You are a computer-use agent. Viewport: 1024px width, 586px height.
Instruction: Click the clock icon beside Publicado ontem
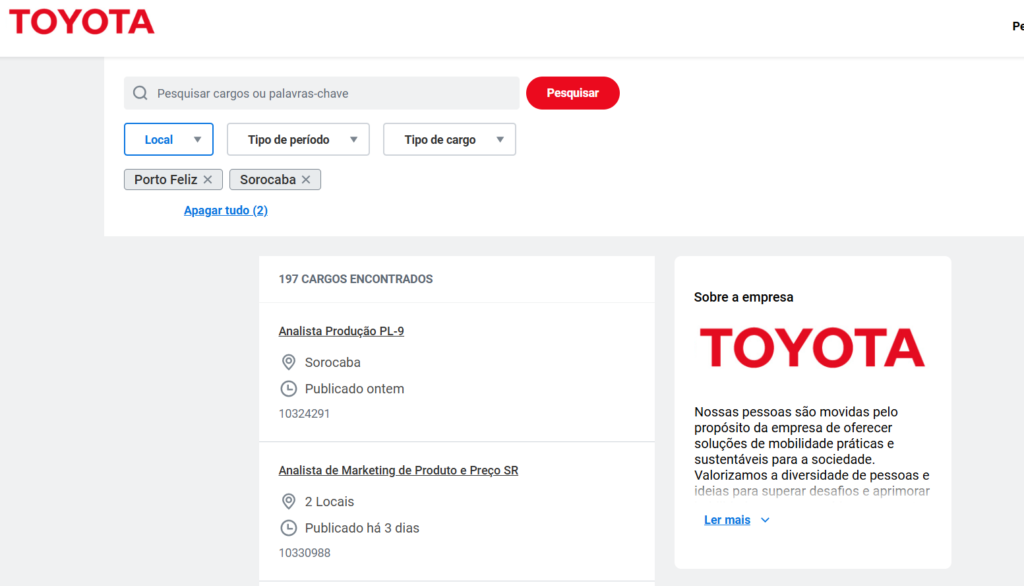(289, 389)
